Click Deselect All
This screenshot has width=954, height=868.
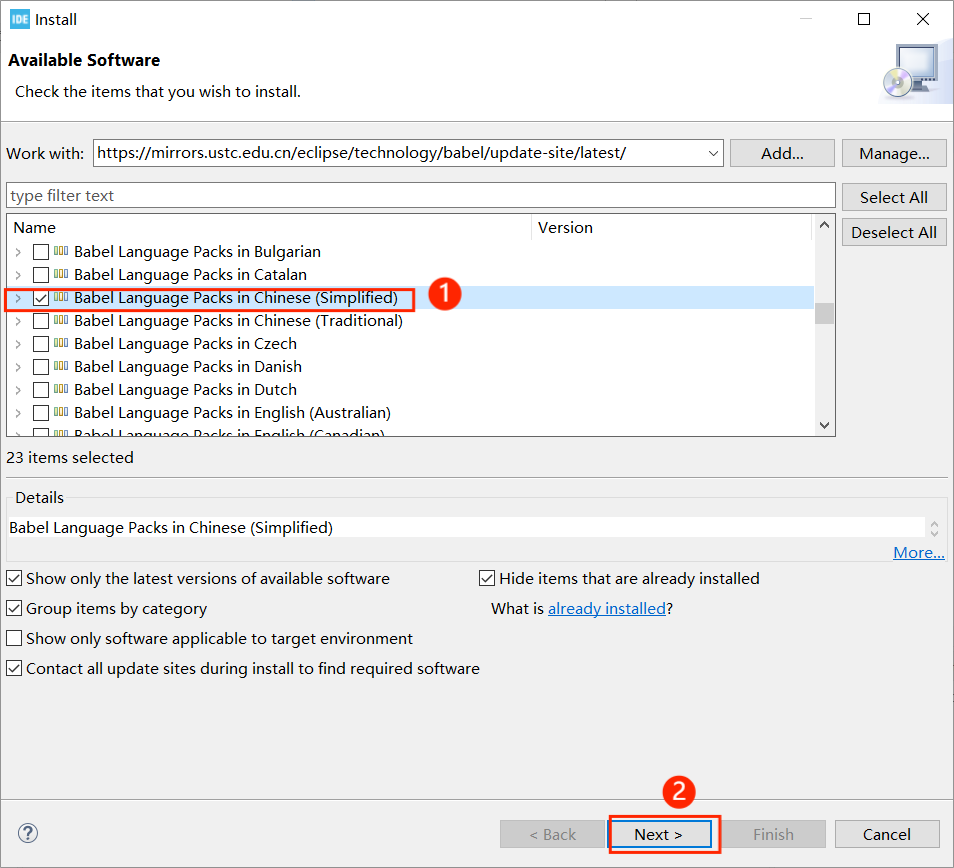pyautogui.click(x=894, y=232)
